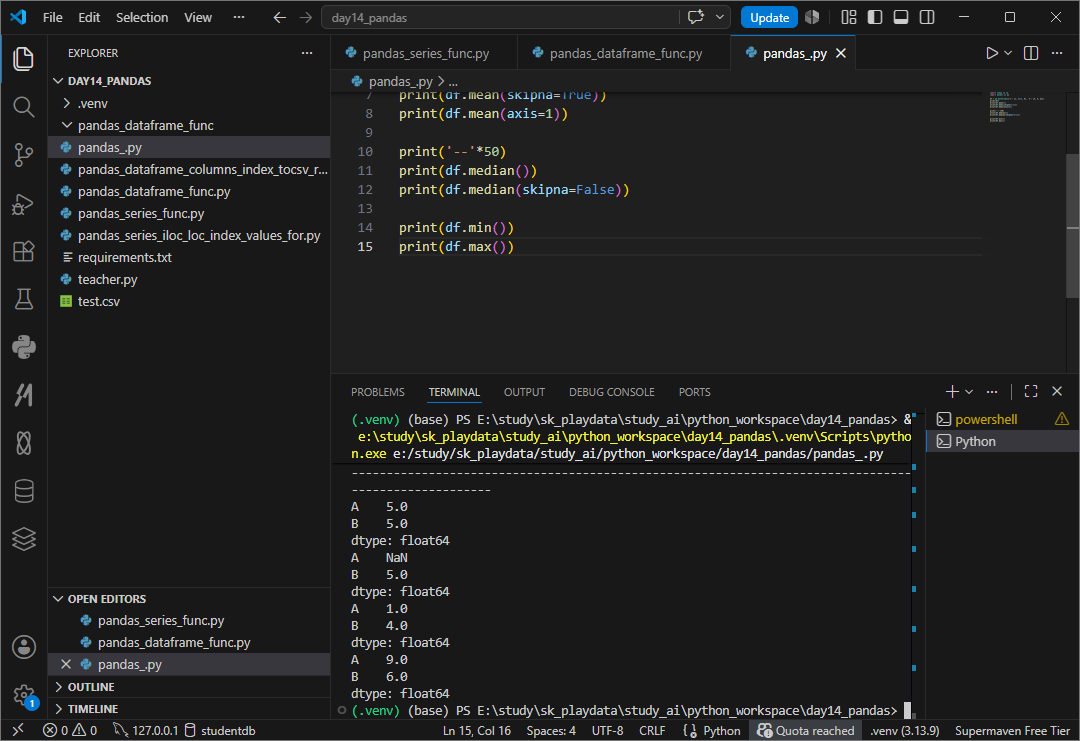This screenshot has height=741, width=1080.
Task: Go forward with navigation arrow
Action: [x=306, y=17]
